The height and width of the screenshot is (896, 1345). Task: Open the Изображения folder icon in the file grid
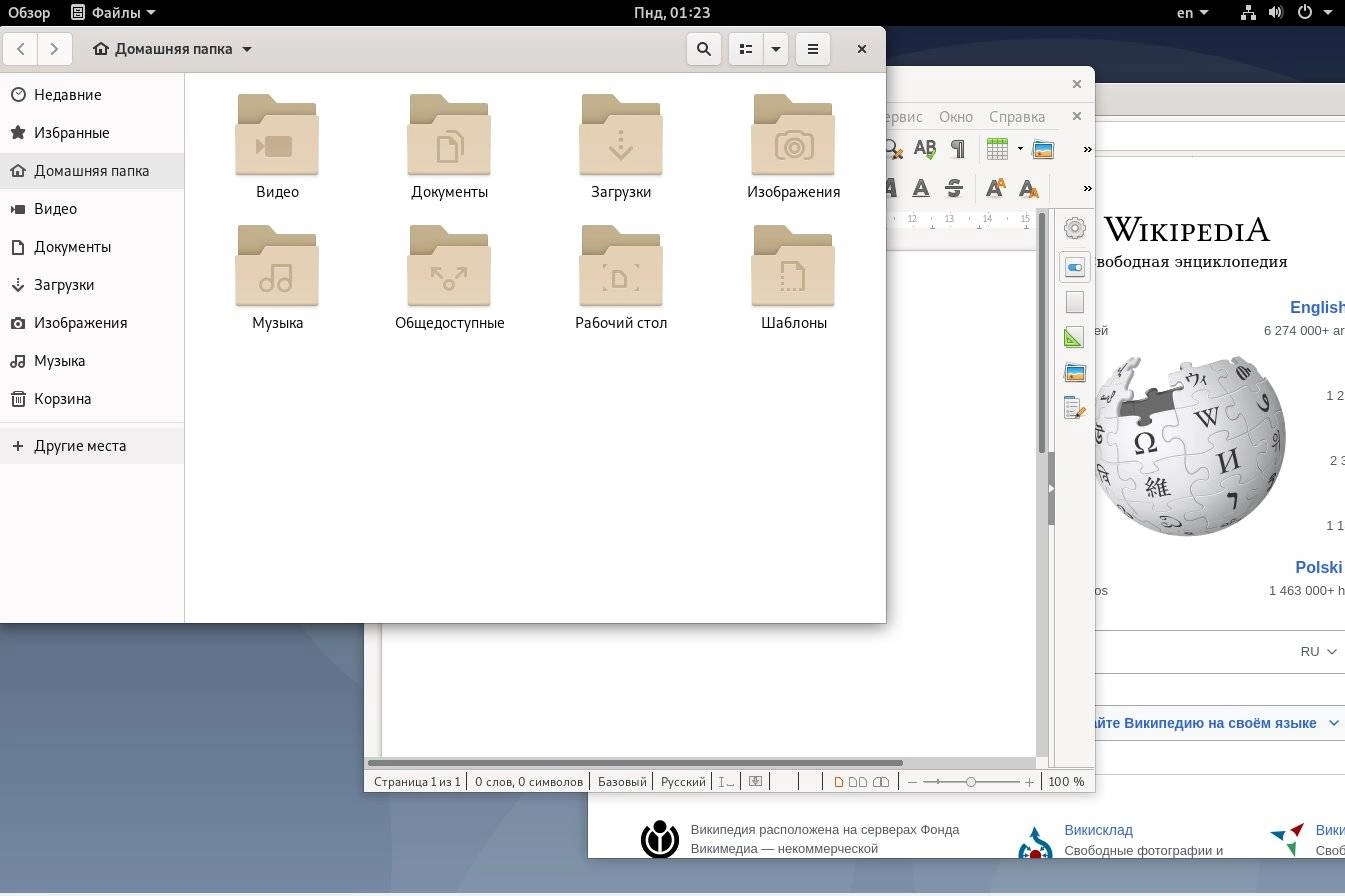793,134
